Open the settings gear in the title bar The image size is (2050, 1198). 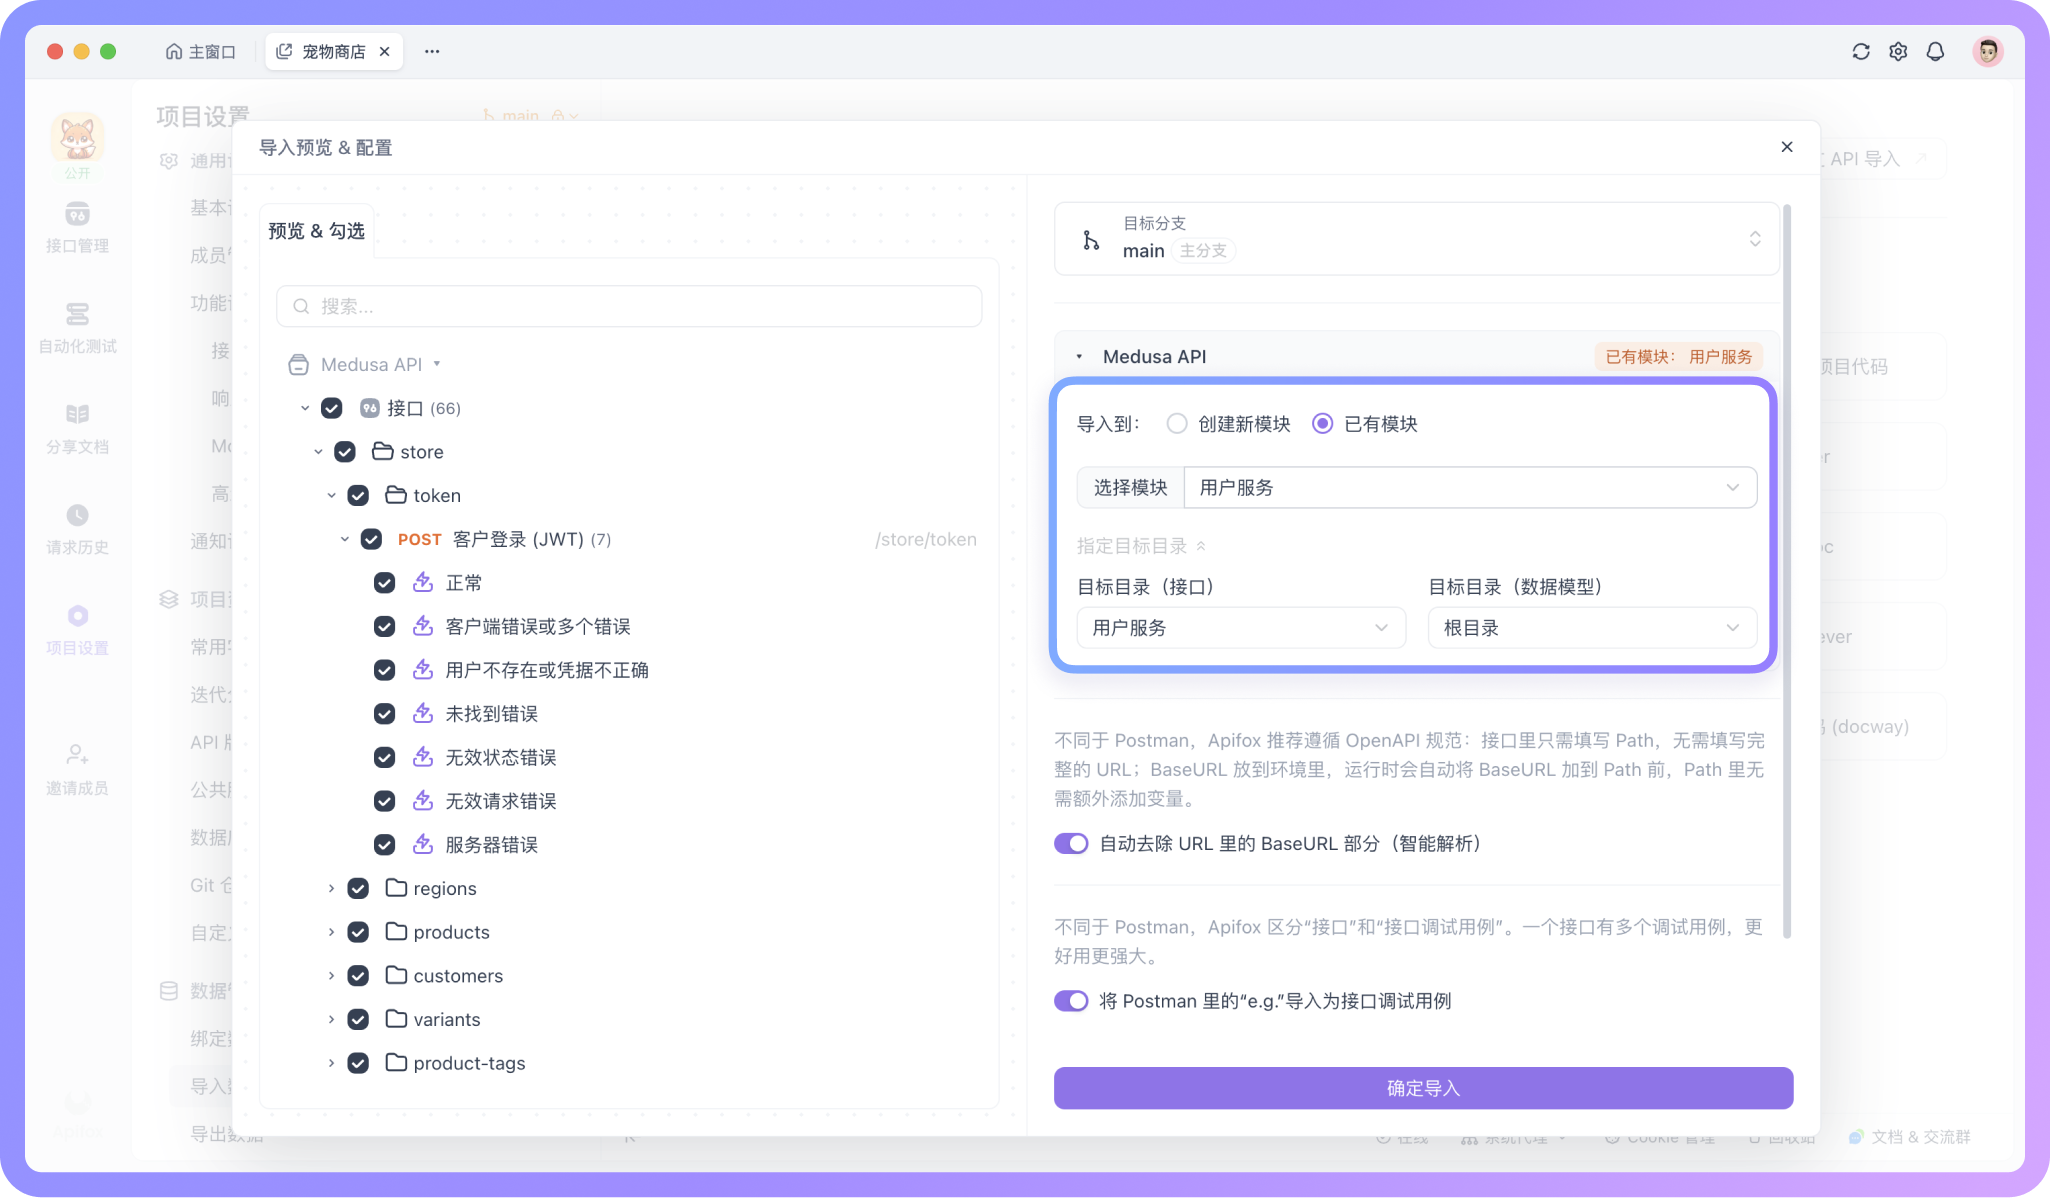pyautogui.click(x=1898, y=51)
